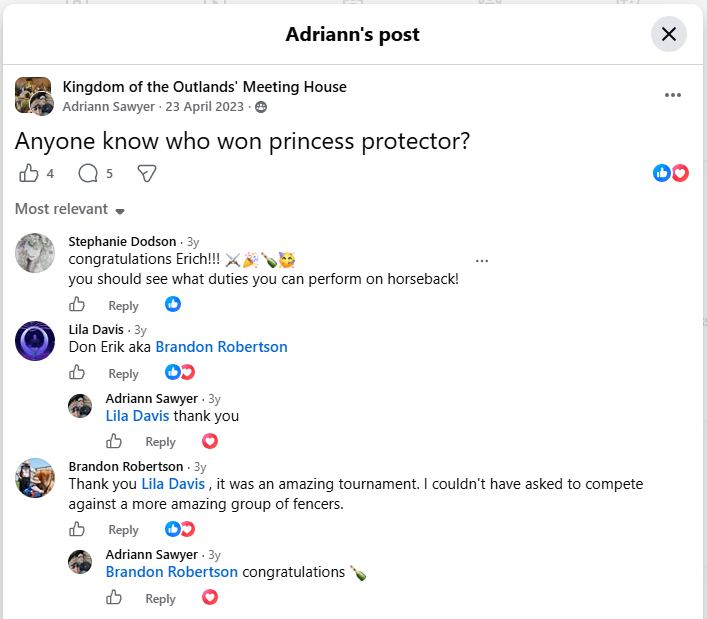Open the post options three-dot menu
This screenshot has height=619, width=707.
click(x=672, y=95)
